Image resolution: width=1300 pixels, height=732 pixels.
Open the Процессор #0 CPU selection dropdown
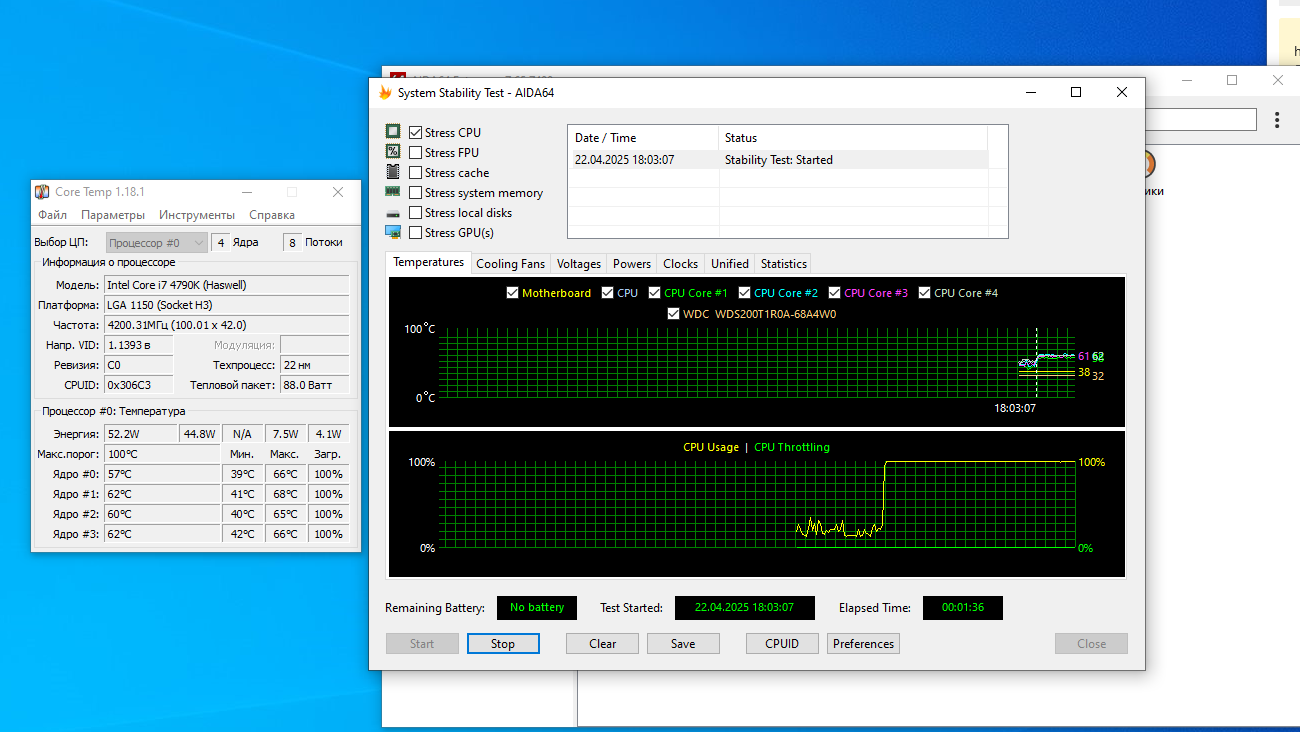pos(156,242)
